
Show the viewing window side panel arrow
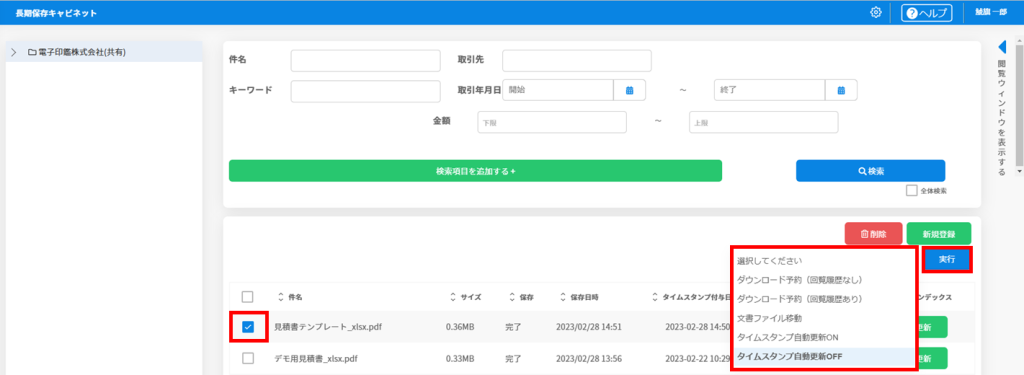1002,47
